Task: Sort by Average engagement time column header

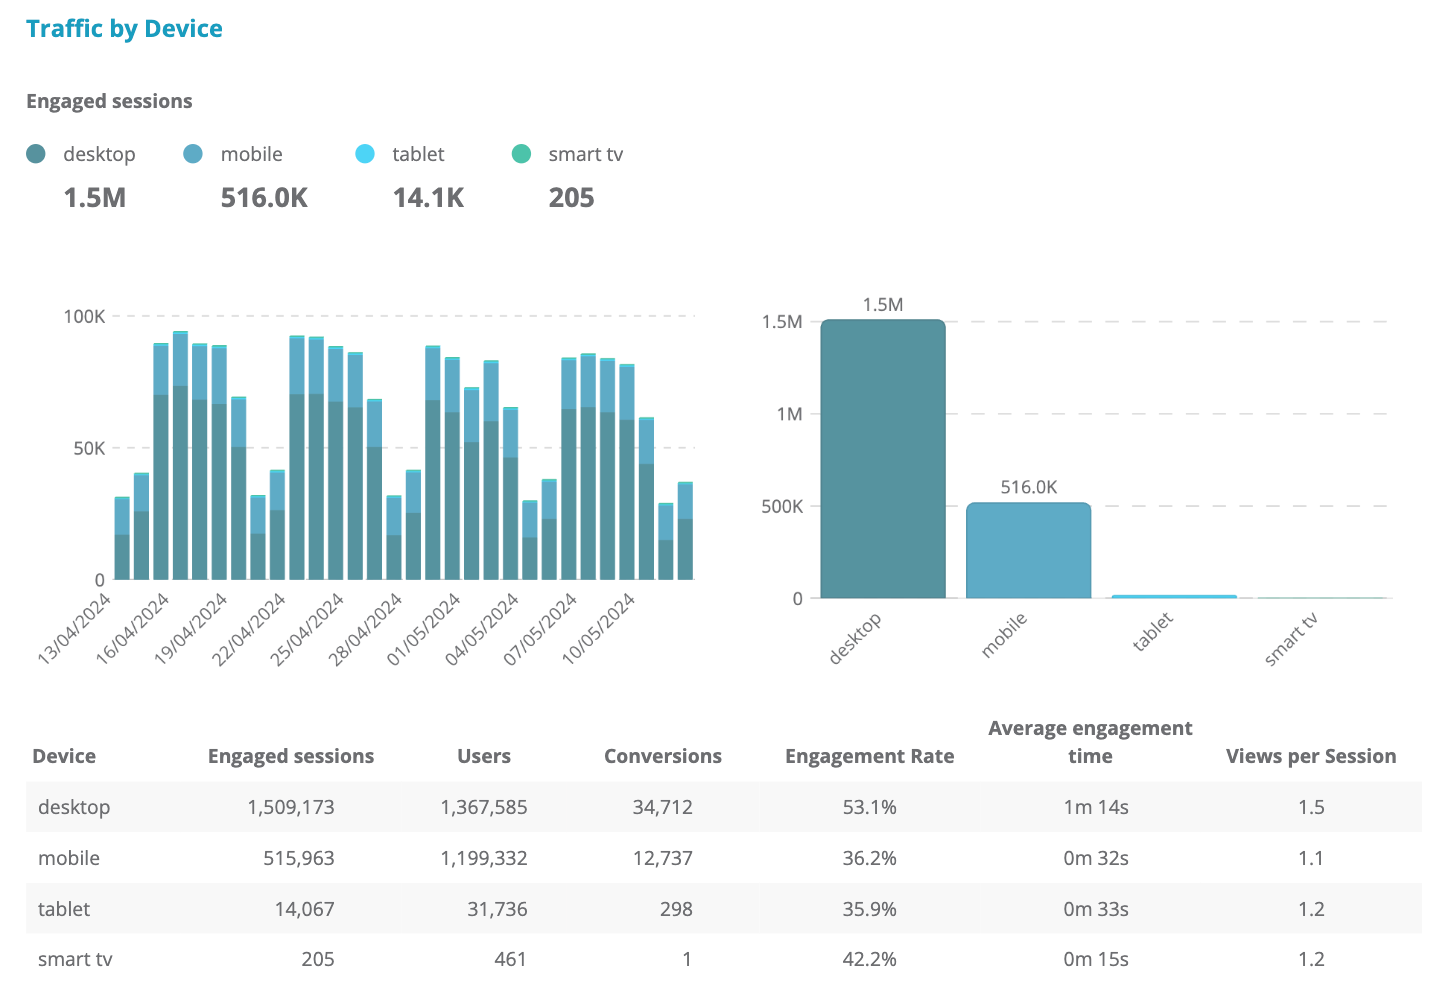Action: [1090, 742]
